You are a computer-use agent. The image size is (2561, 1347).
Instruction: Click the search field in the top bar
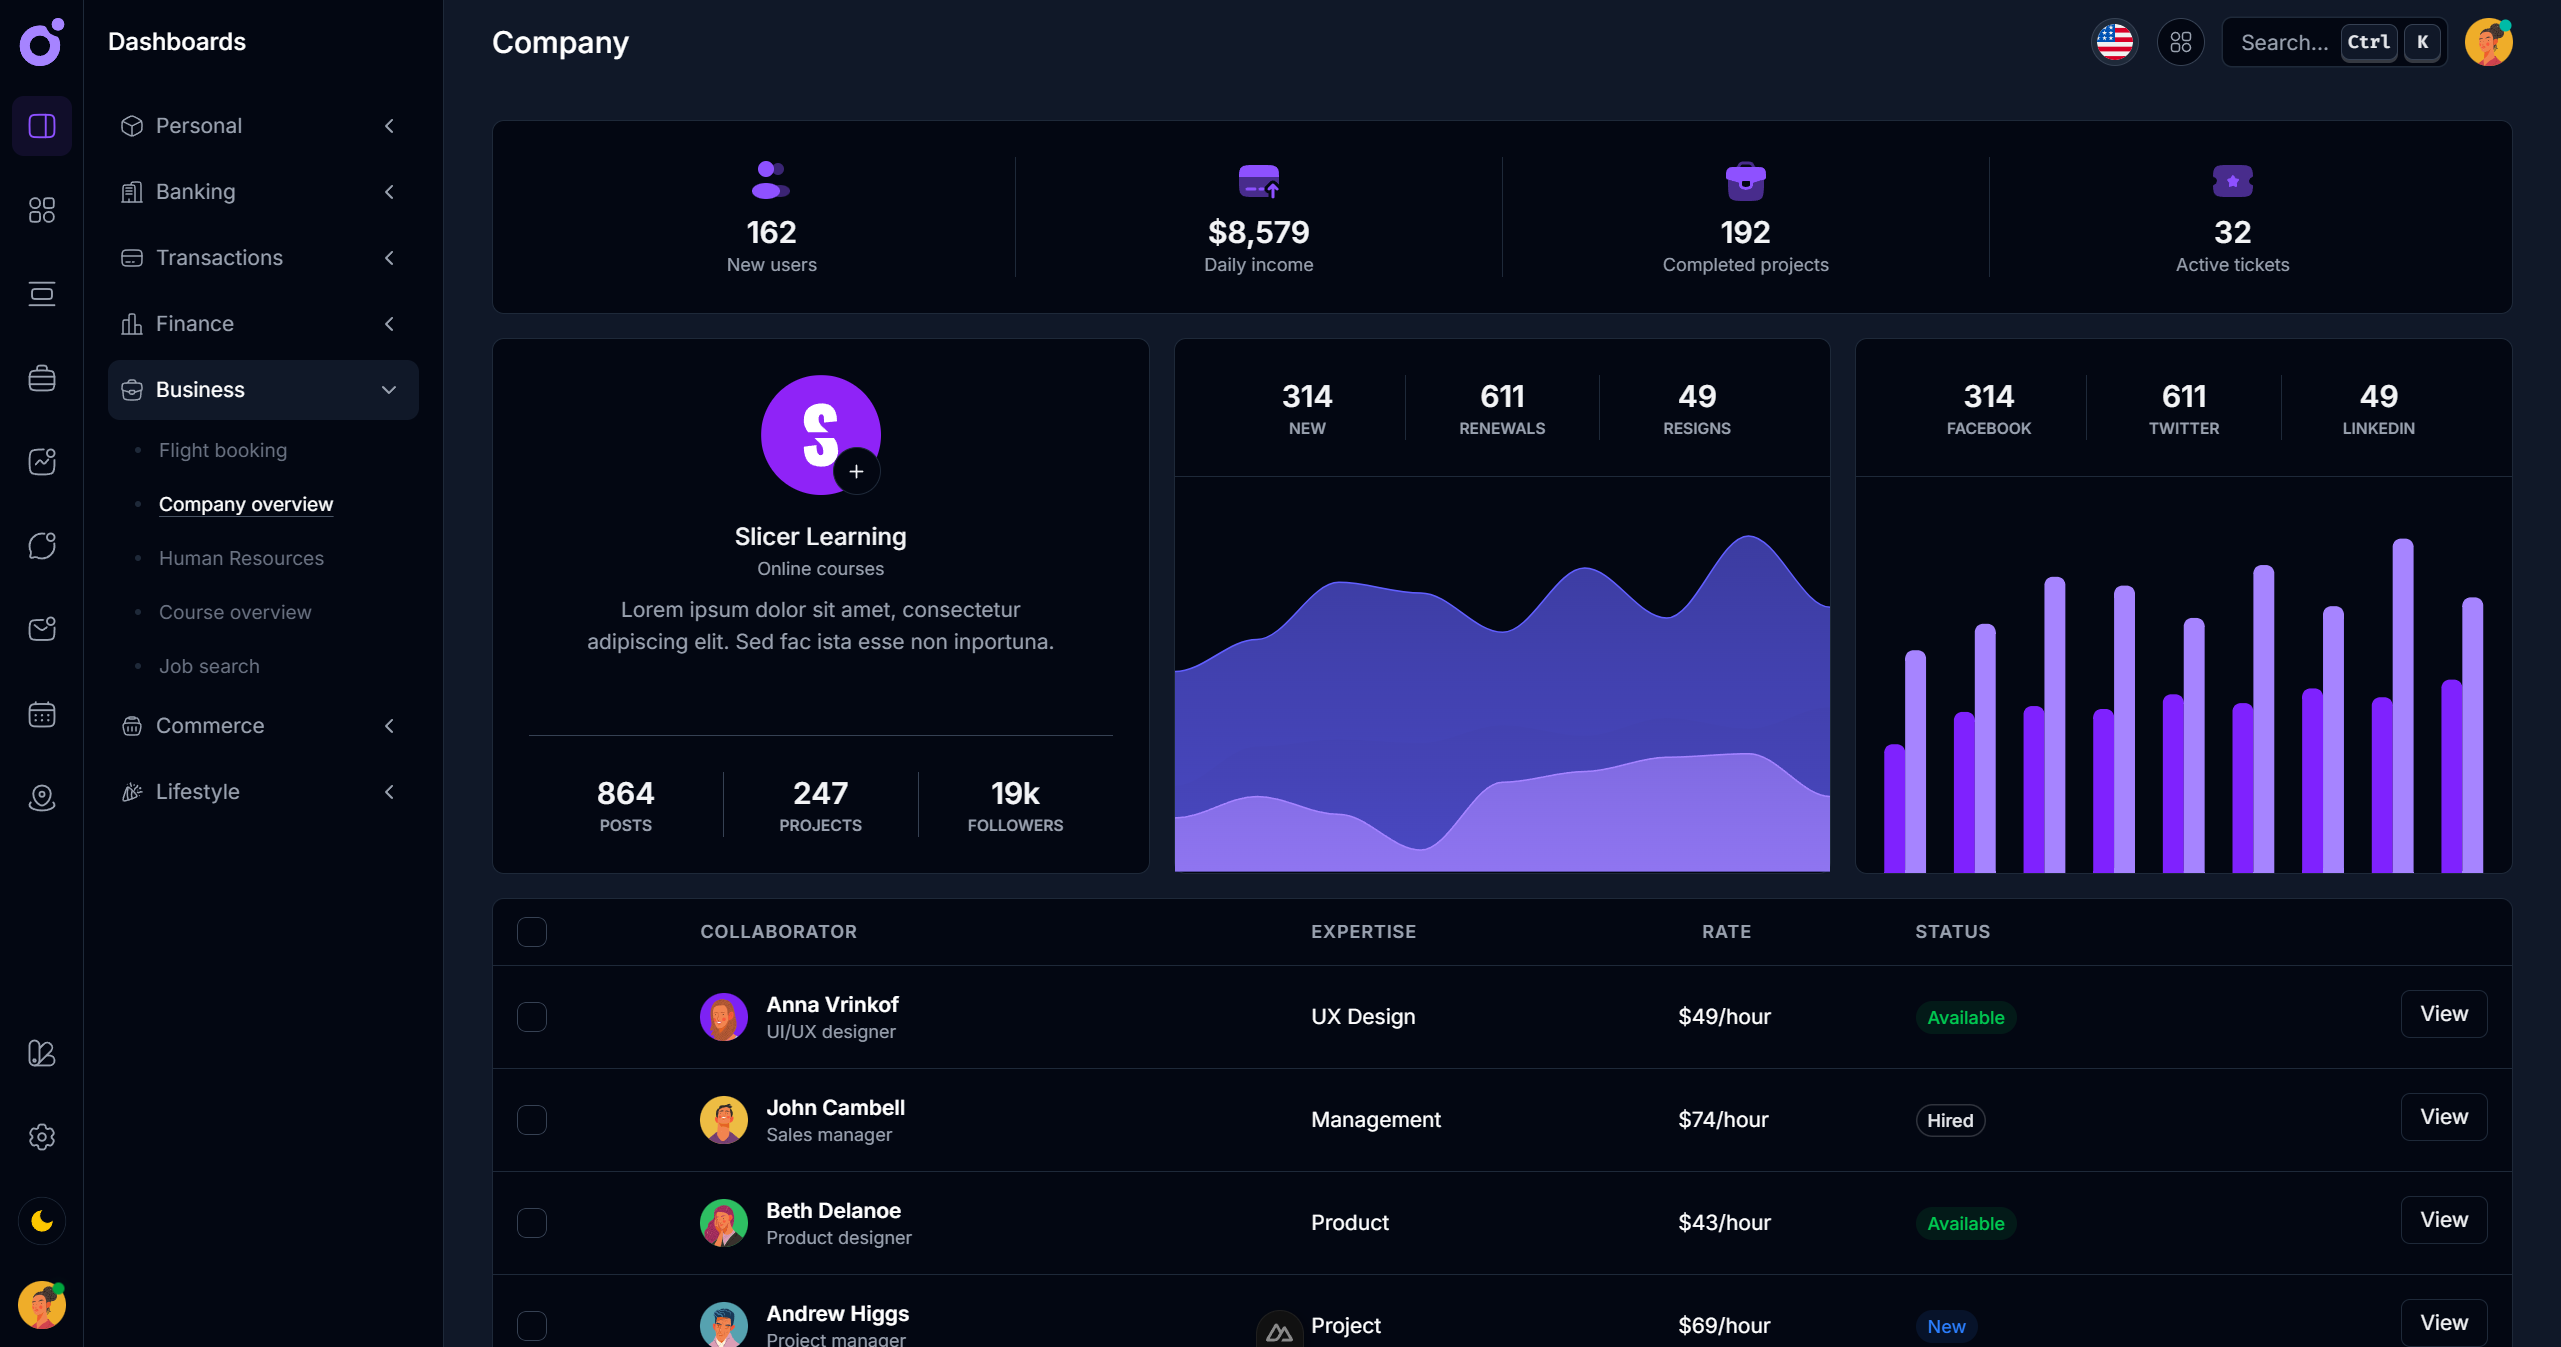click(2285, 42)
